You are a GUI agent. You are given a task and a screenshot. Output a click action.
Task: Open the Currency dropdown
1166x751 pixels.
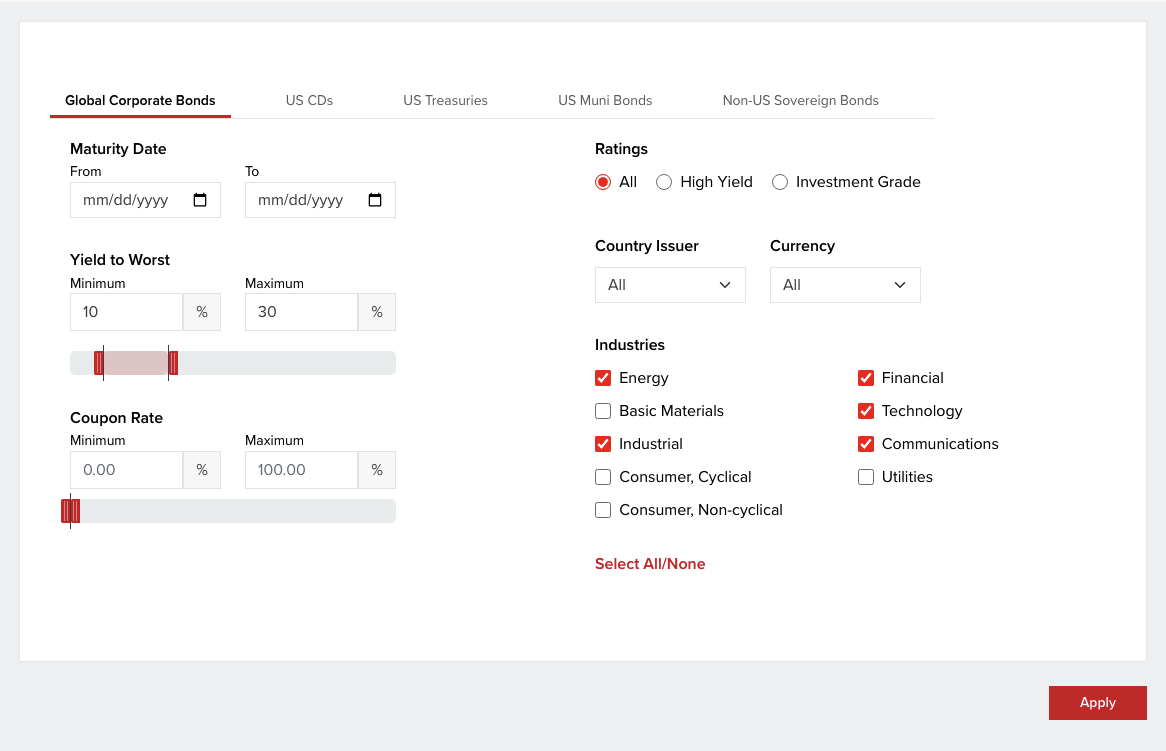pyautogui.click(x=845, y=285)
